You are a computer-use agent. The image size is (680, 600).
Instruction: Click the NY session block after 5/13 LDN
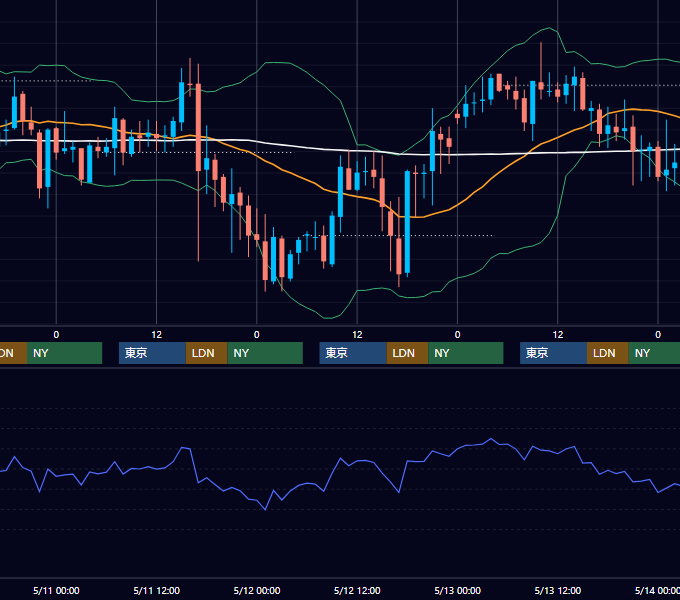pyautogui.click(x=654, y=353)
